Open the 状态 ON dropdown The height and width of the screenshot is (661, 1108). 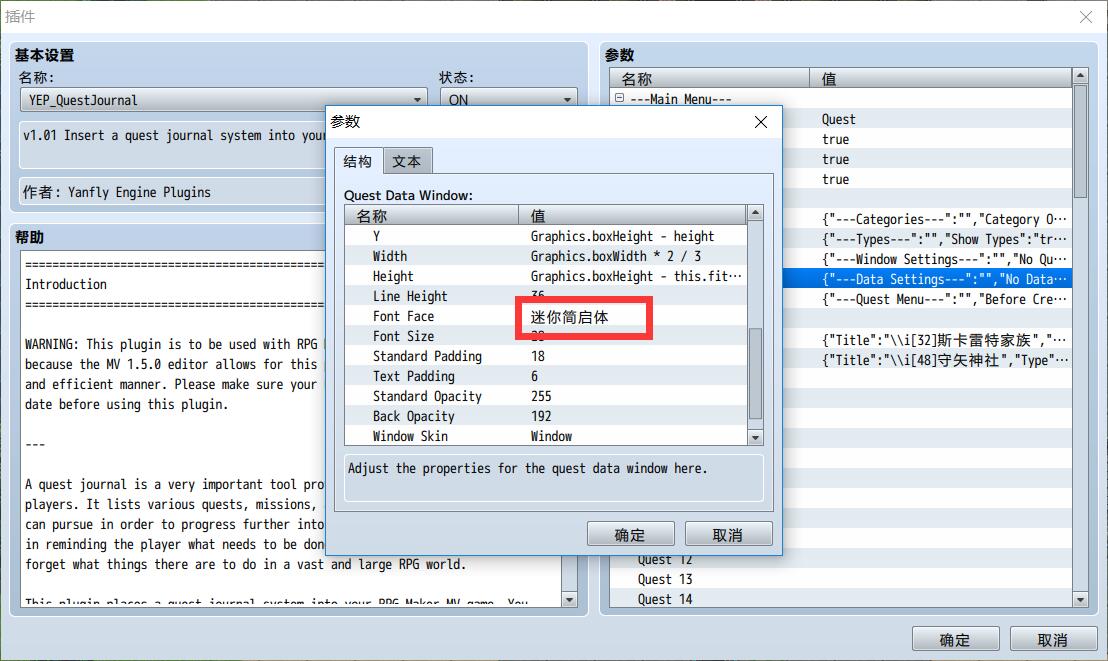509,100
